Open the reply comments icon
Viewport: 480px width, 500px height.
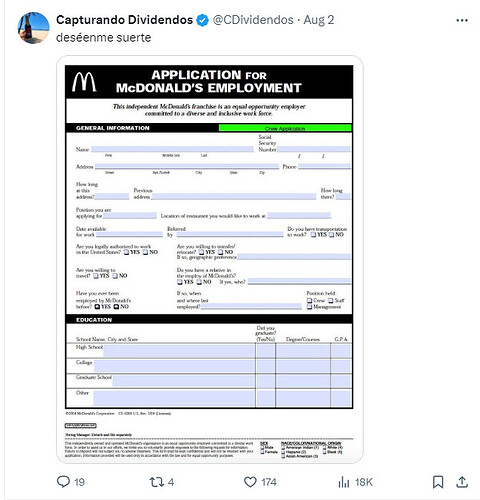(63, 482)
